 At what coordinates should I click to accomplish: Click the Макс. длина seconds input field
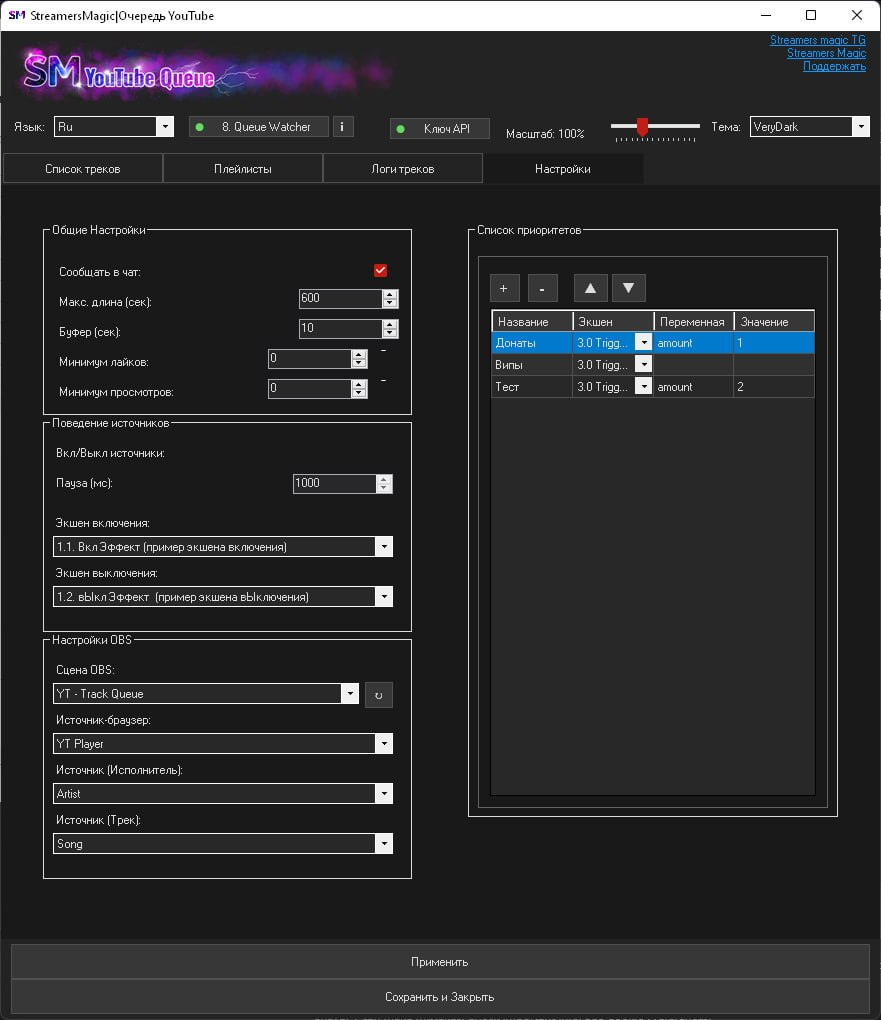[339, 299]
